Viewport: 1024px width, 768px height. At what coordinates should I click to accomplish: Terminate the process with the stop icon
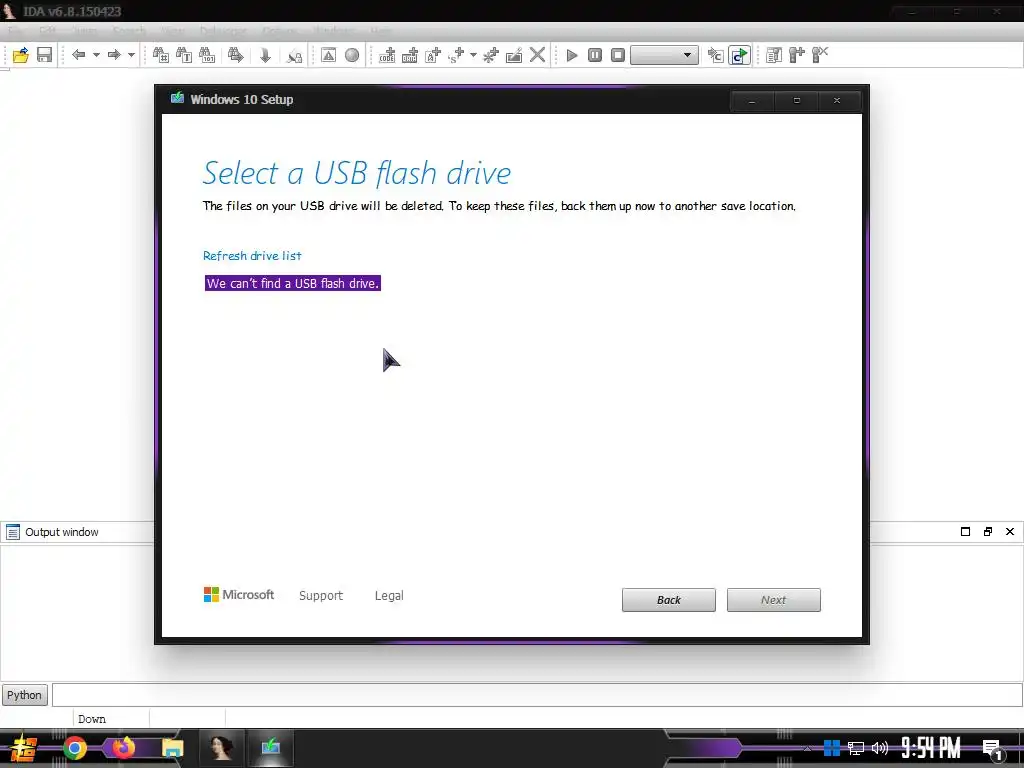(x=618, y=55)
